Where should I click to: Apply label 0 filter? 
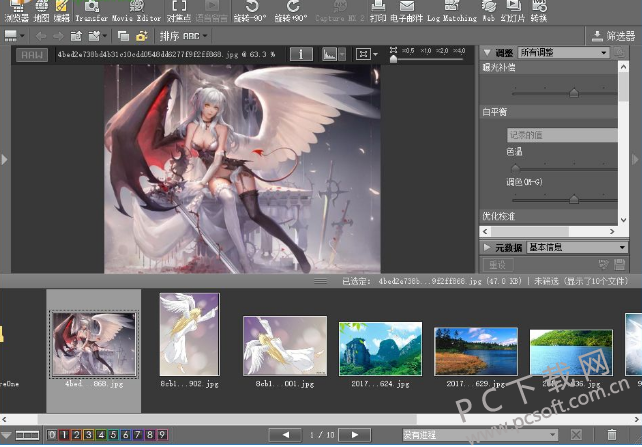coord(52,434)
